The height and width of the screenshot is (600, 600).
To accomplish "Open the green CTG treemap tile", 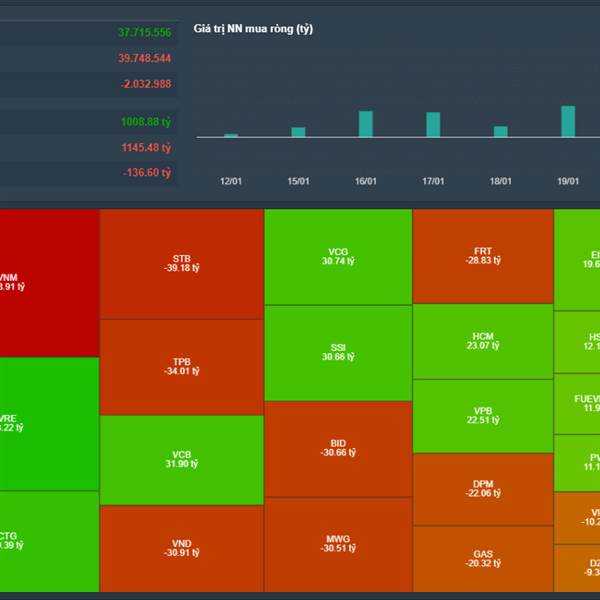I will coord(49,541).
